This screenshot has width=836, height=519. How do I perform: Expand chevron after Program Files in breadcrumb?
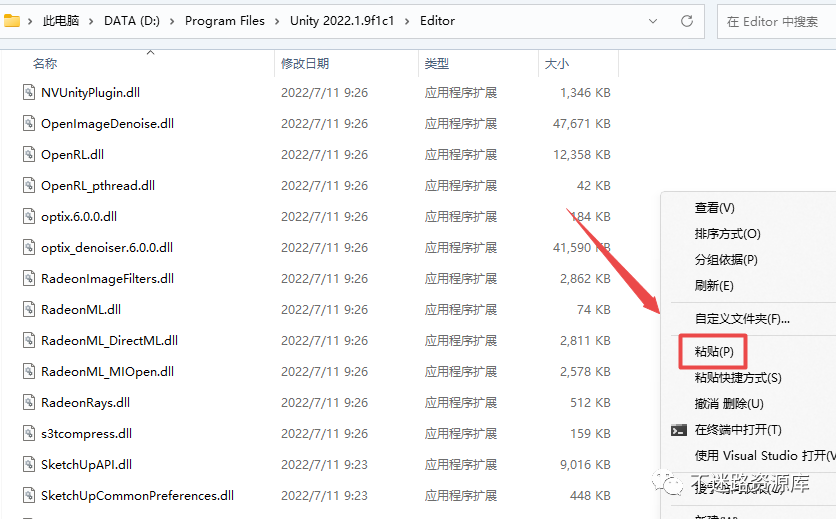tap(277, 21)
